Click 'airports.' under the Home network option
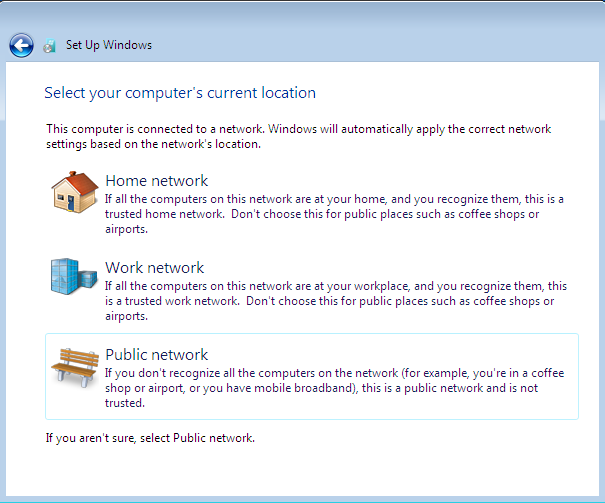The height and width of the screenshot is (503, 605). pos(127,229)
